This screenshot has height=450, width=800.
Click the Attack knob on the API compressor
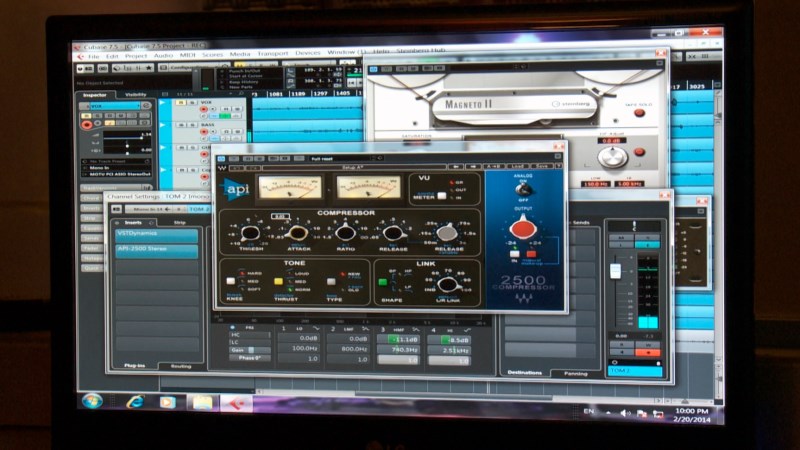(x=297, y=233)
